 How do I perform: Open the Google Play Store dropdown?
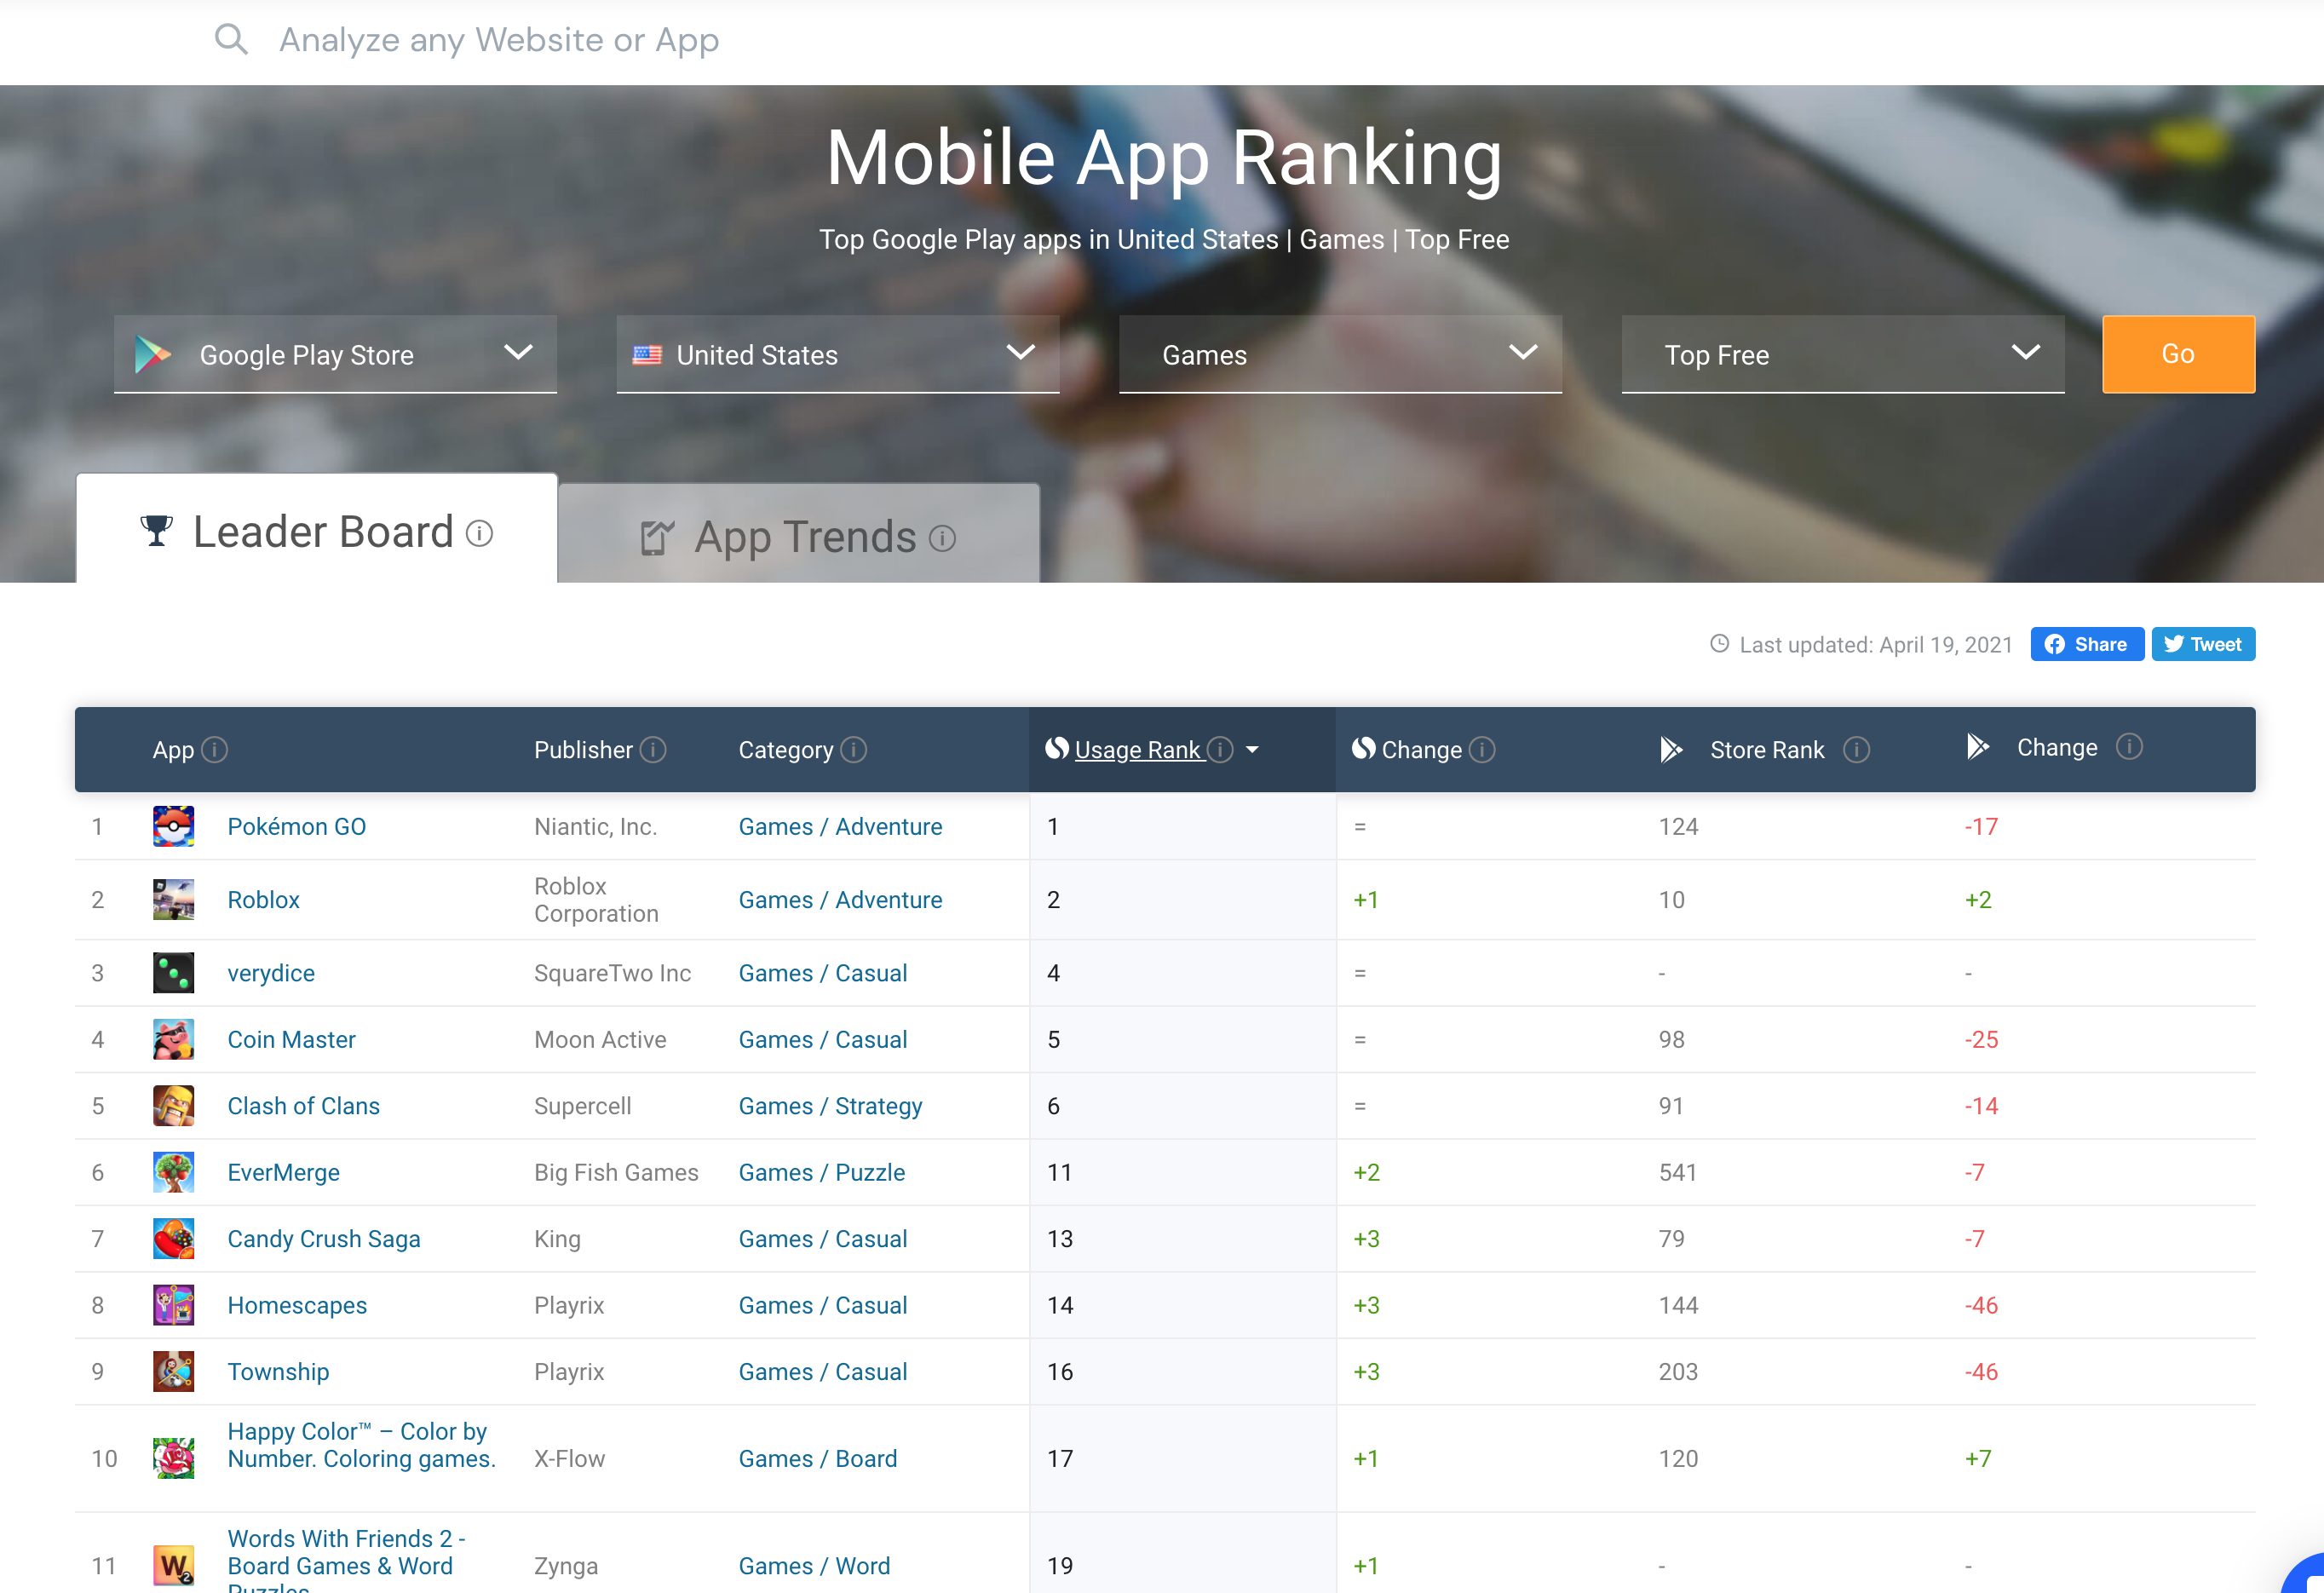point(335,354)
